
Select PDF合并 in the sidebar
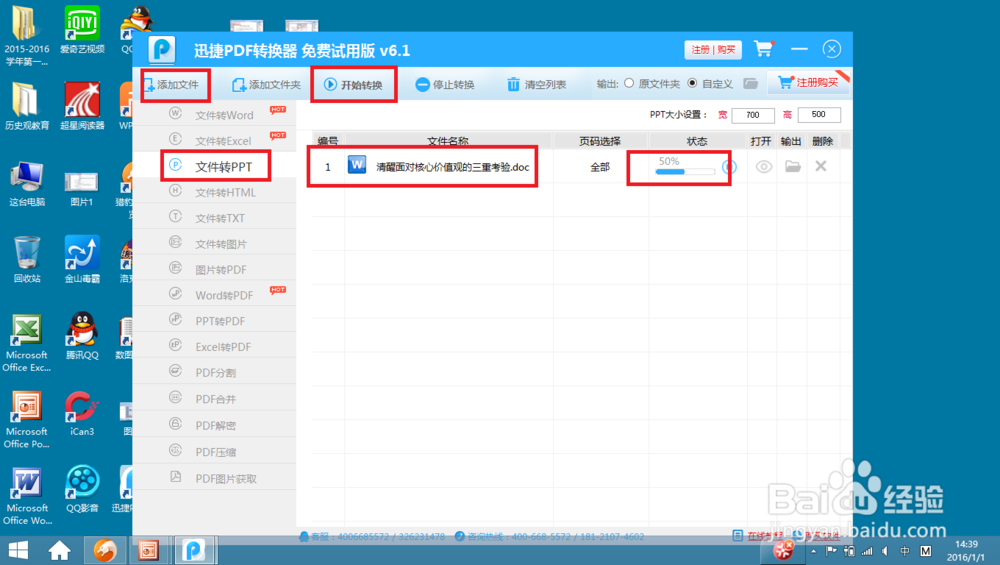tap(215, 399)
